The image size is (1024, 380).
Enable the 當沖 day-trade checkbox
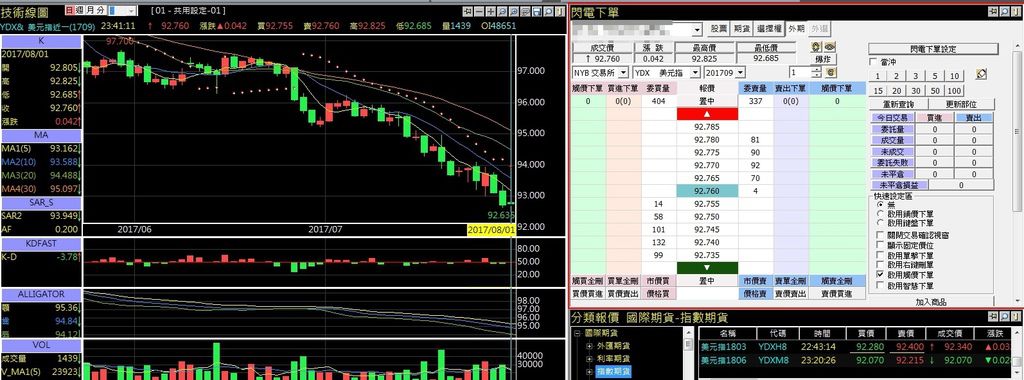[874, 62]
